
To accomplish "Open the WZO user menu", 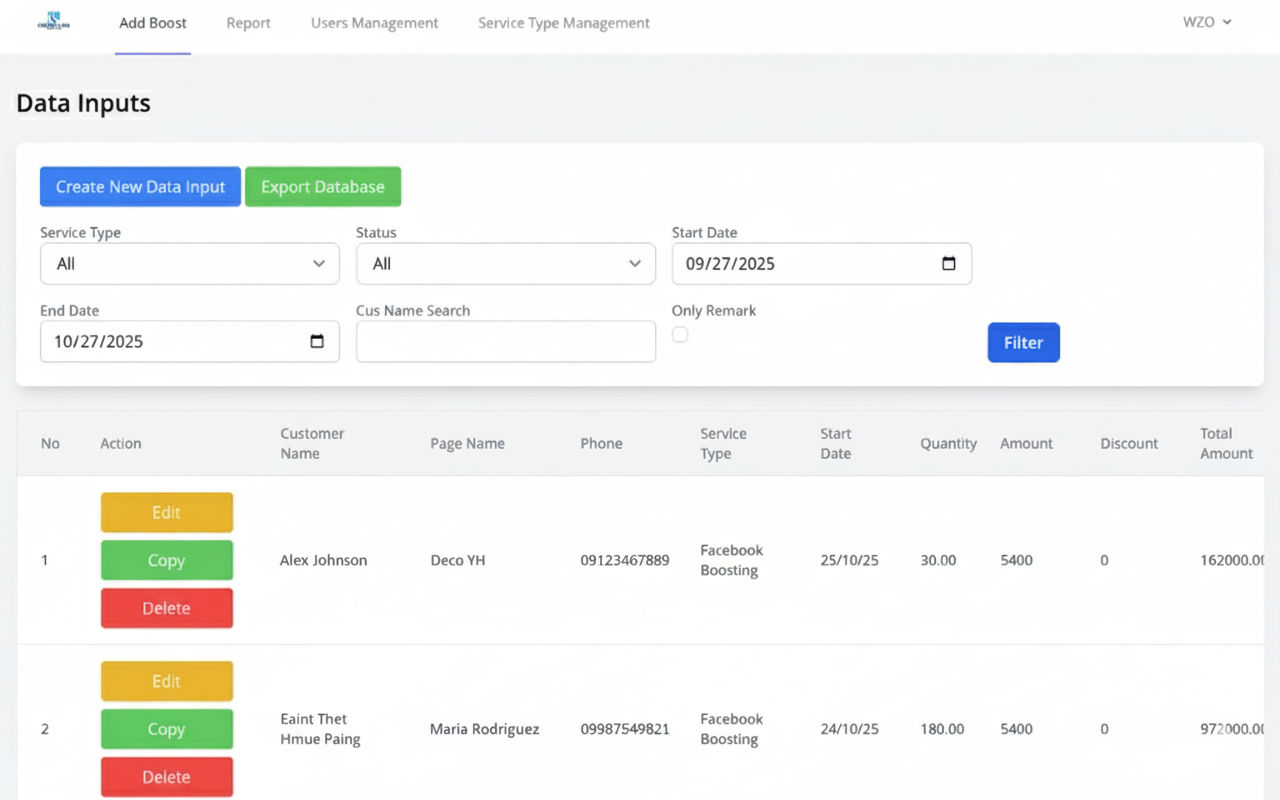I will tap(1207, 22).
